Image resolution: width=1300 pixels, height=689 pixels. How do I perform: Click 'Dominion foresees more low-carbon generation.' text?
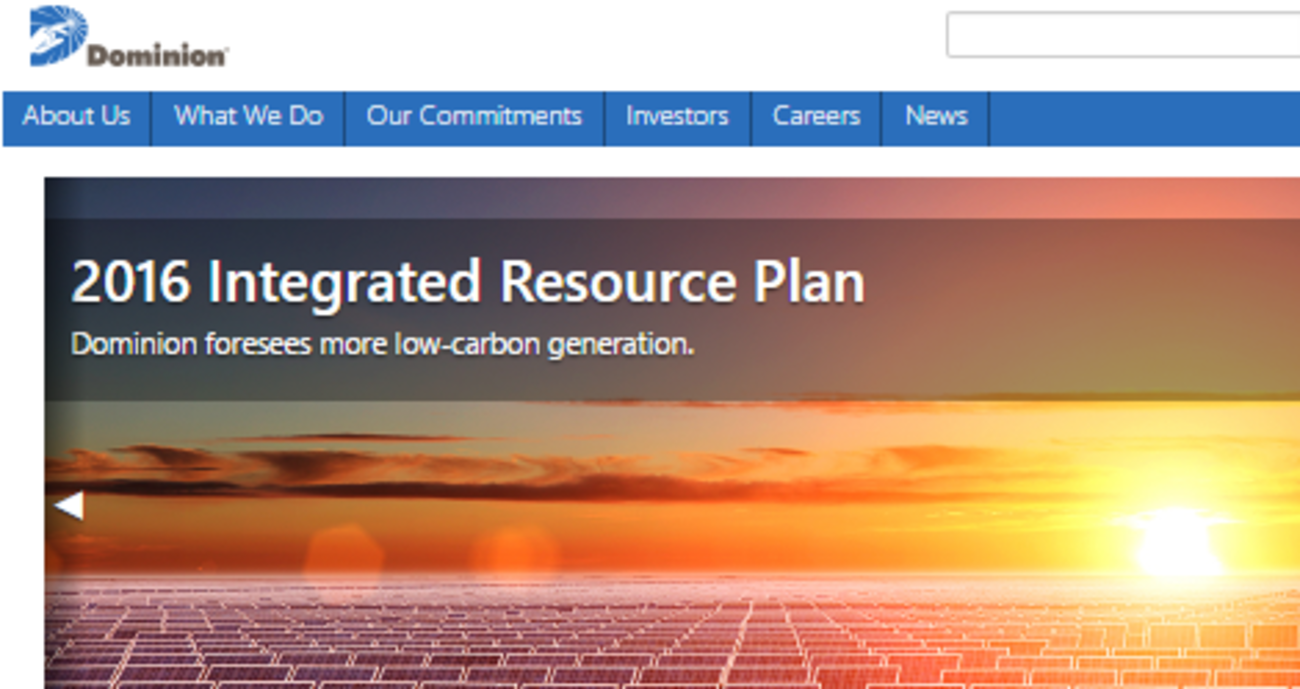(383, 345)
